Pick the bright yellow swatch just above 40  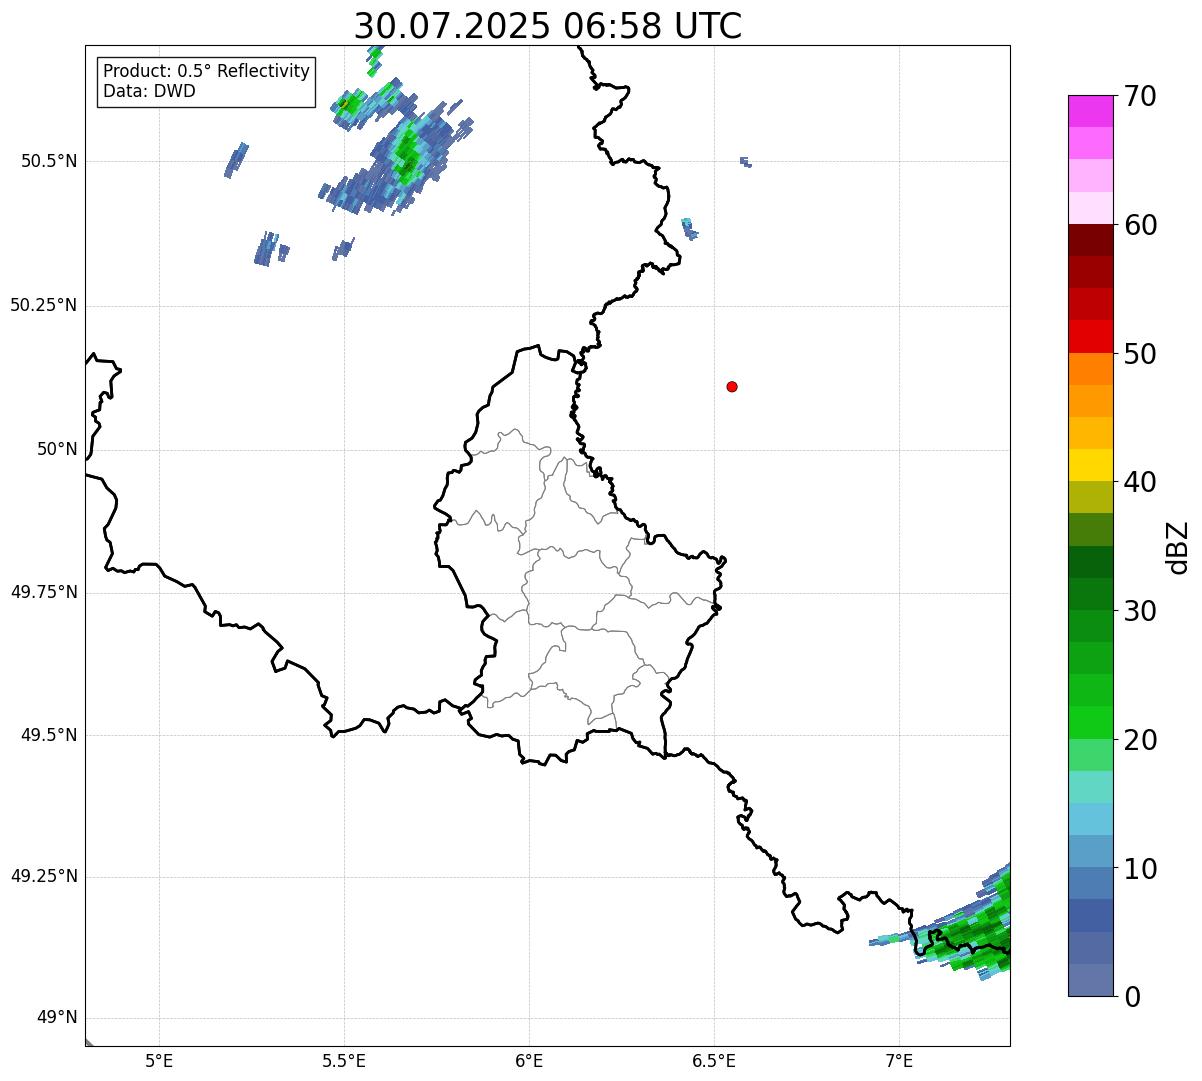pyautogui.click(x=1090, y=465)
